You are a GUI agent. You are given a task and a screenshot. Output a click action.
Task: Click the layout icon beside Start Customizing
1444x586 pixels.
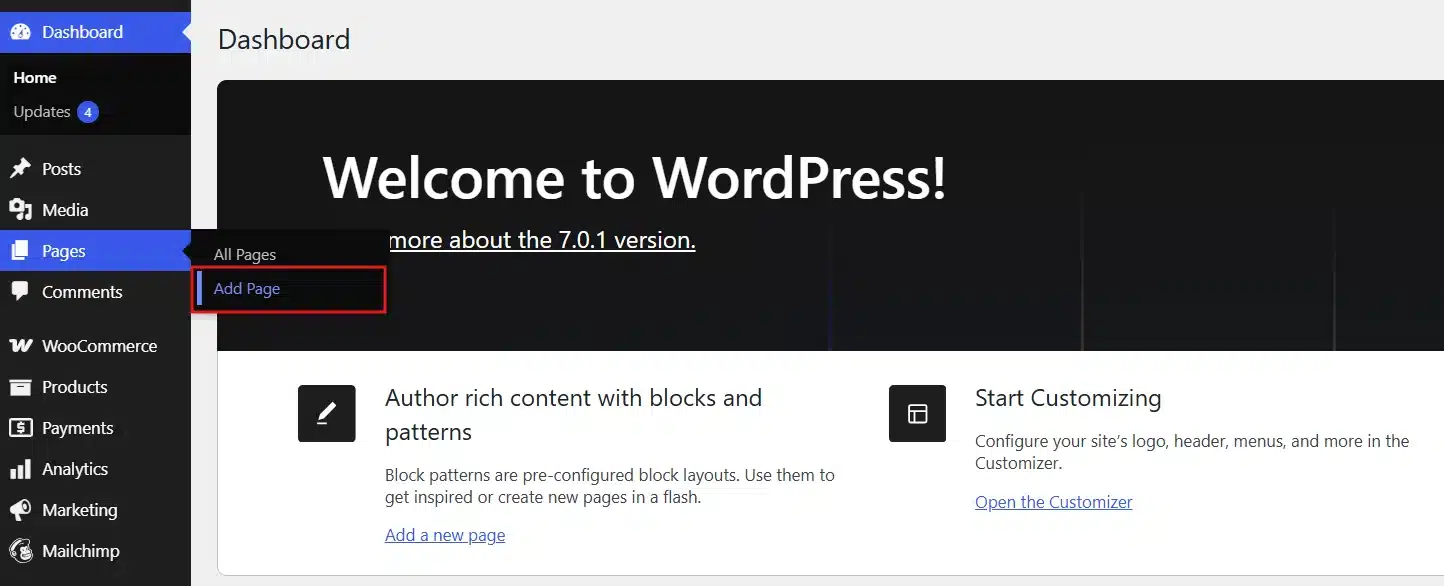(x=917, y=413)
